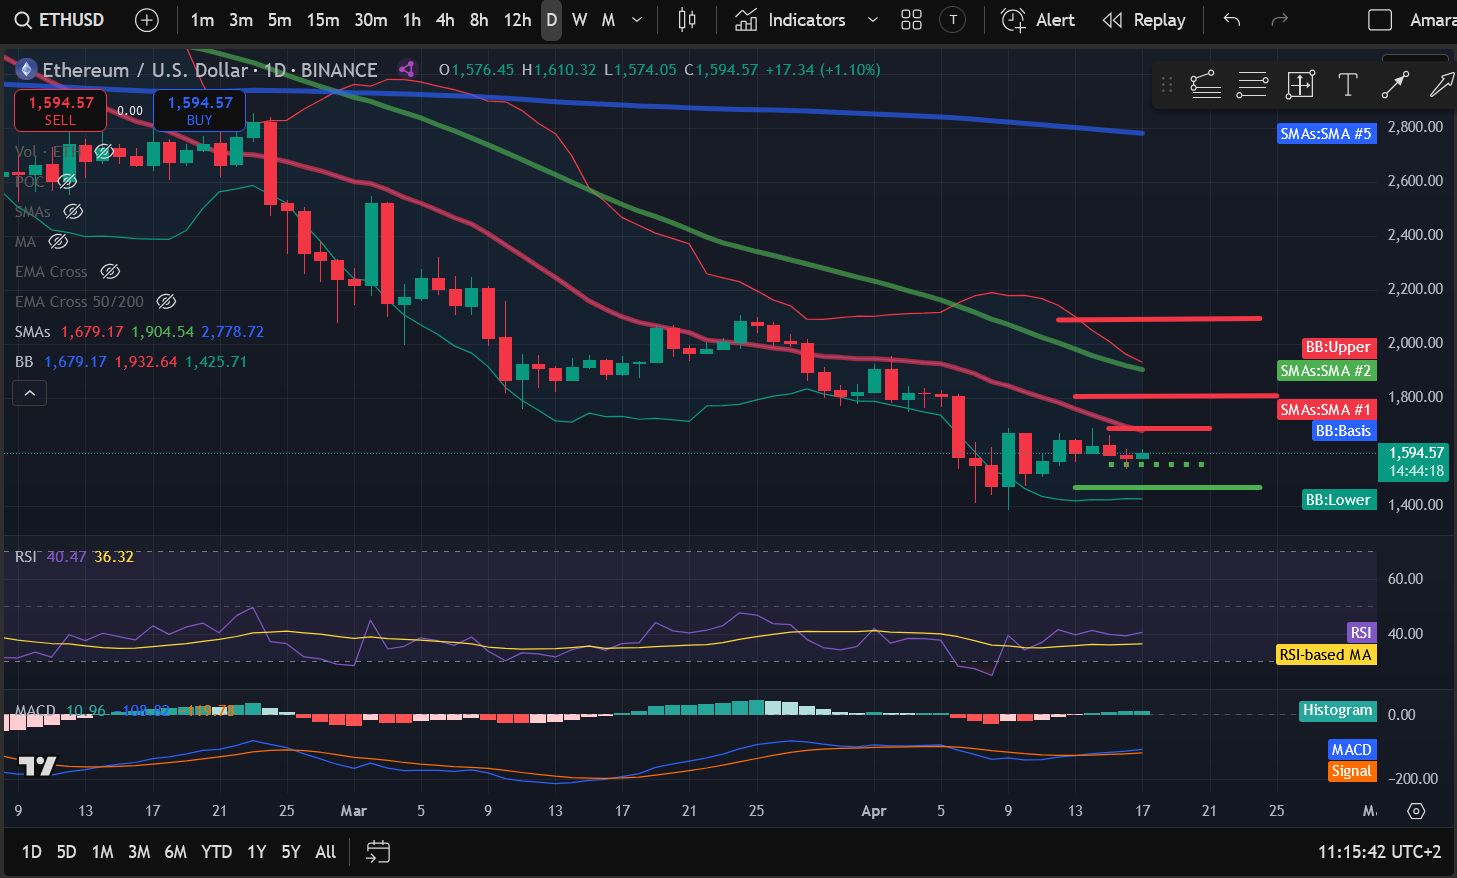Image resolution: width=1457 pixels, height=878 pixels.
Task: Open the Indicators favorites dropdown arrow
Action: click(x=872, y=20)
